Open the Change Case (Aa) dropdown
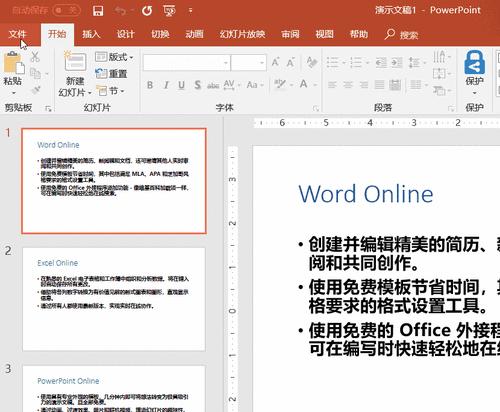The image size is (500, 412). [255, 85]
